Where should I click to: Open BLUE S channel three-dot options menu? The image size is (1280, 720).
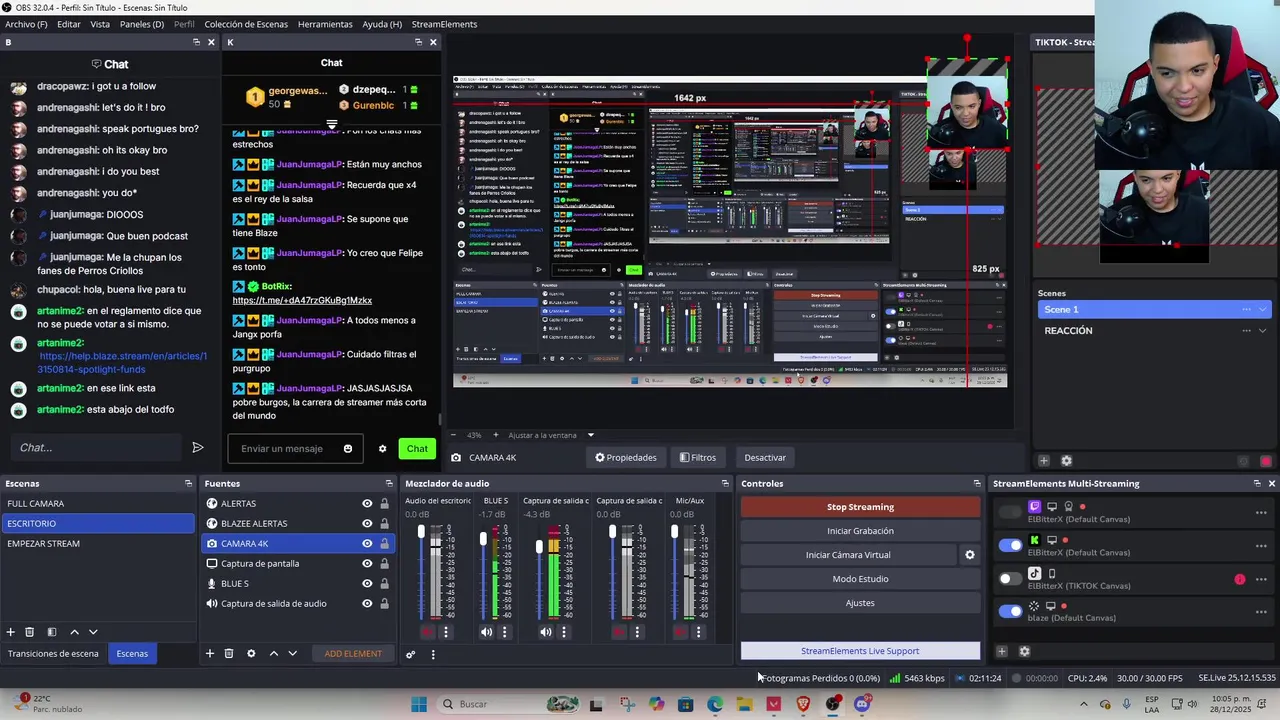(504, 632)
